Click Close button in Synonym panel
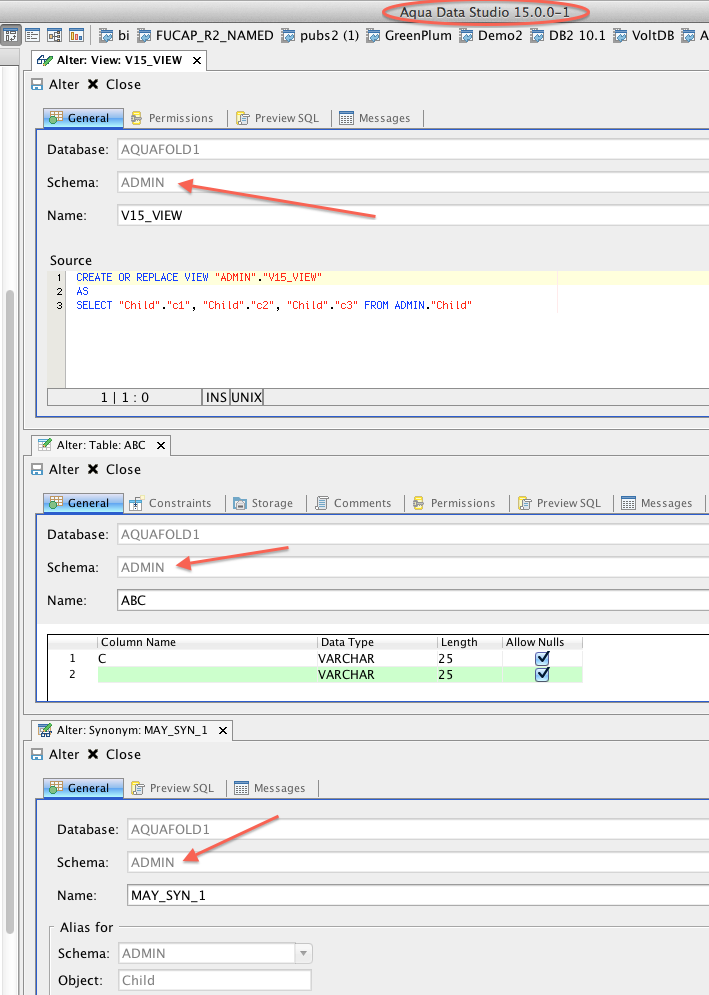The height and width of the screenshot is (995, 709). 114,754
